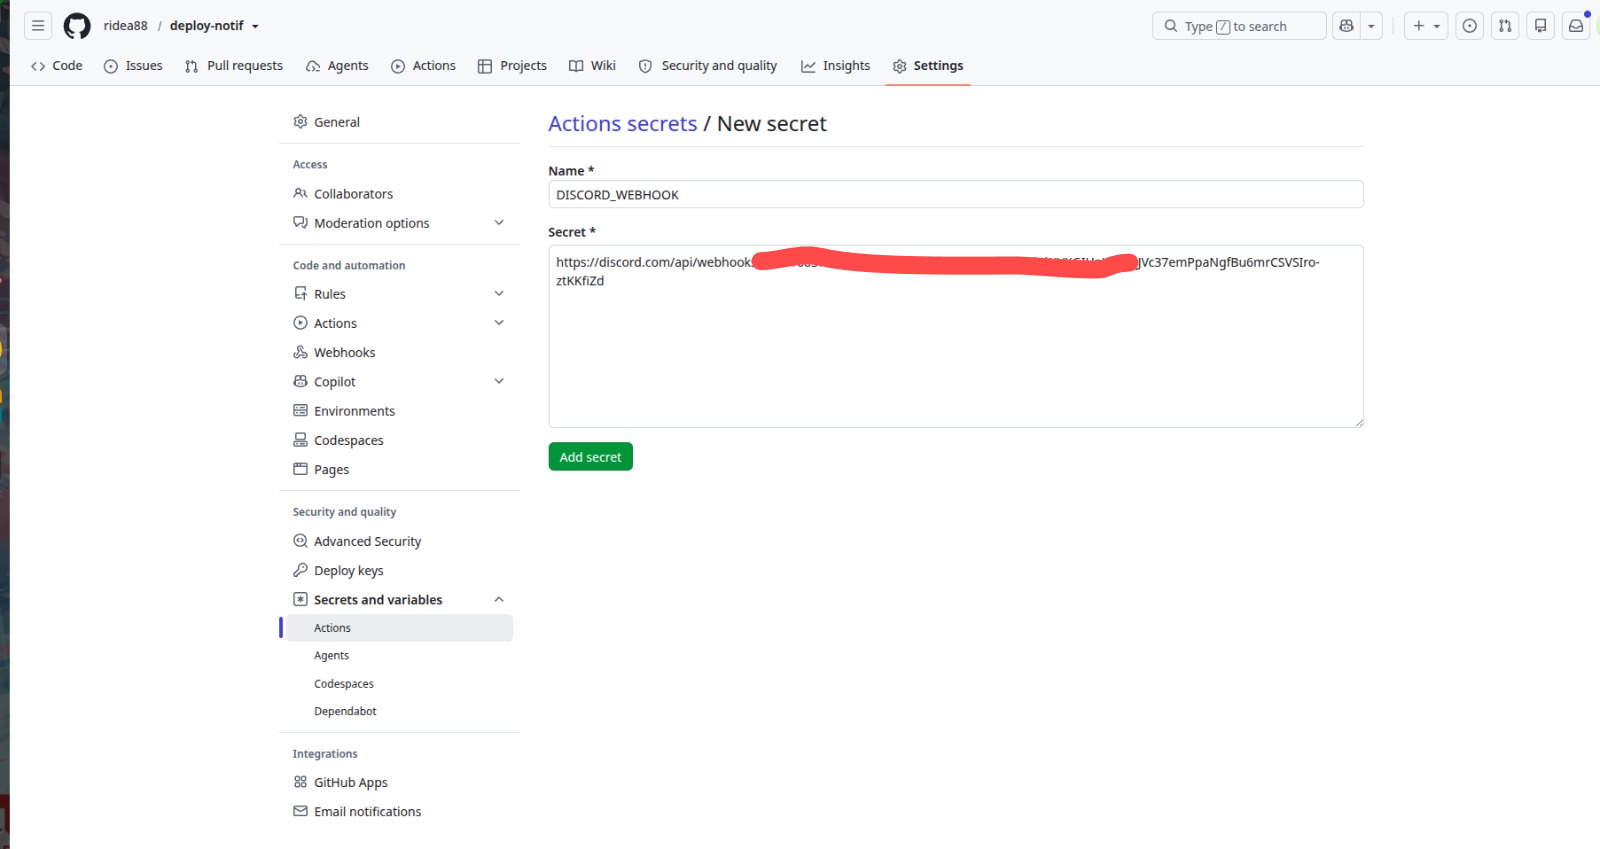Switch to the Pull requests tab
Image resolution: width=1600 pixels, height=849 pixels.
(234, 66)
